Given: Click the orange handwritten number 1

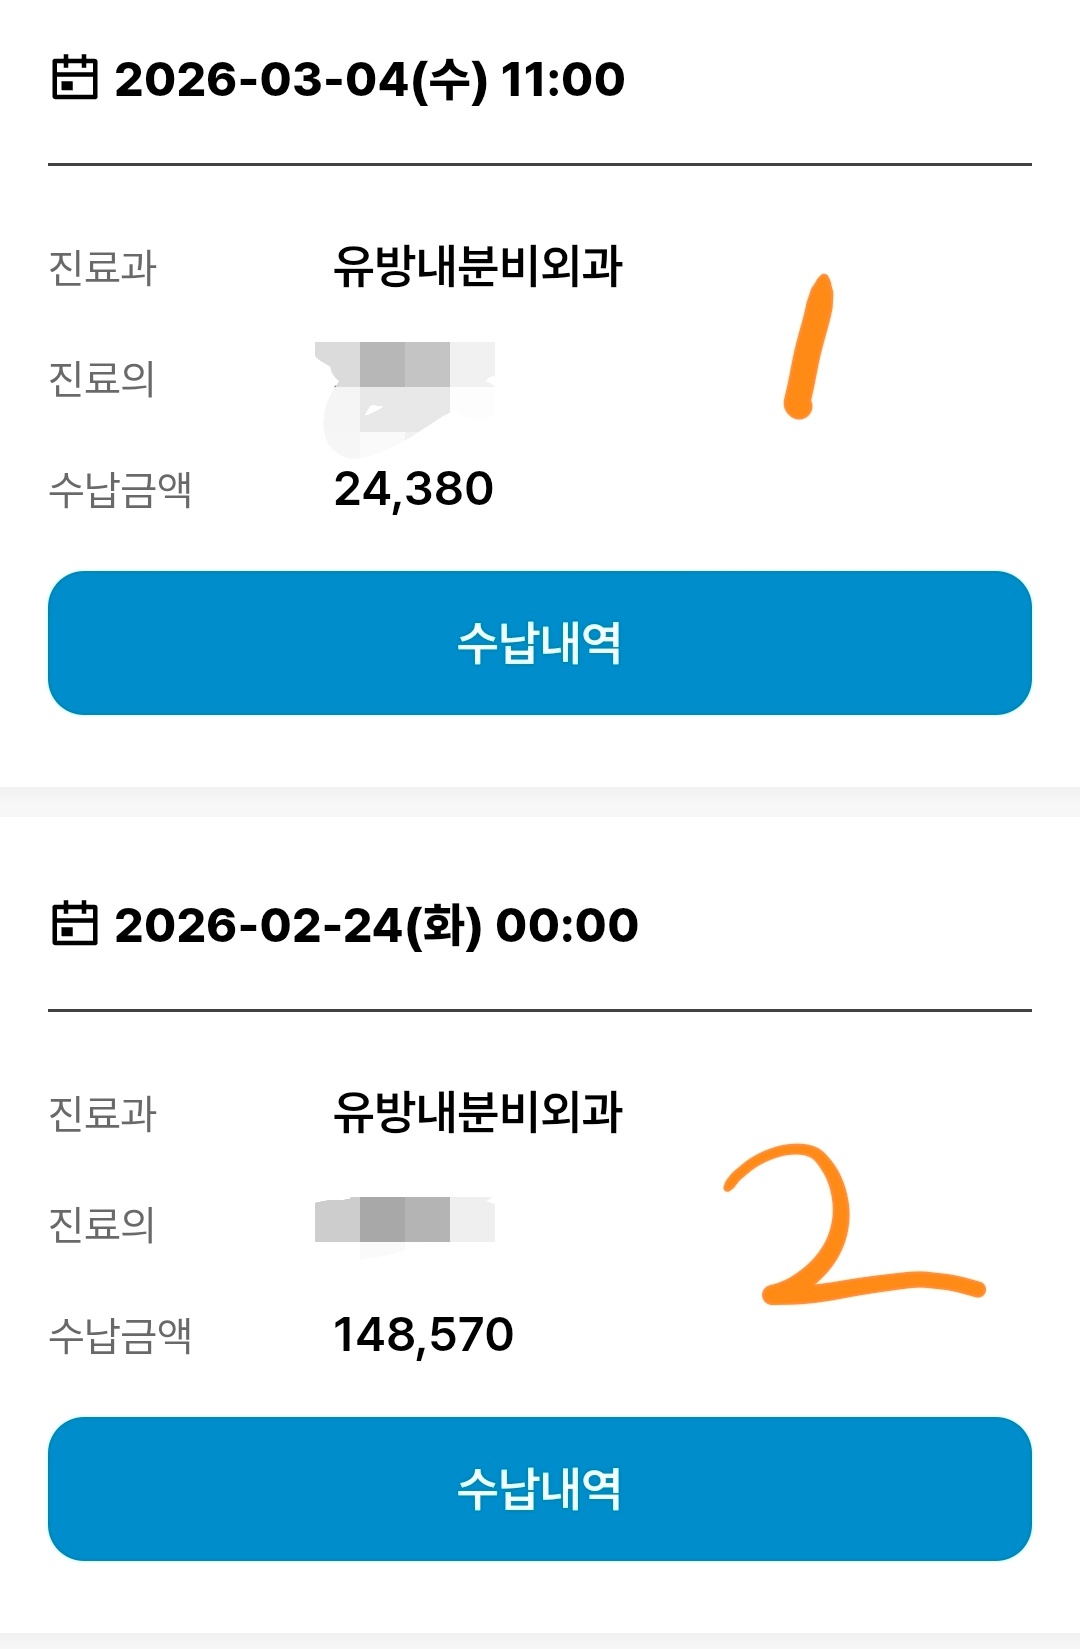Looking at the screenshot, I should (x=809, y=347).
